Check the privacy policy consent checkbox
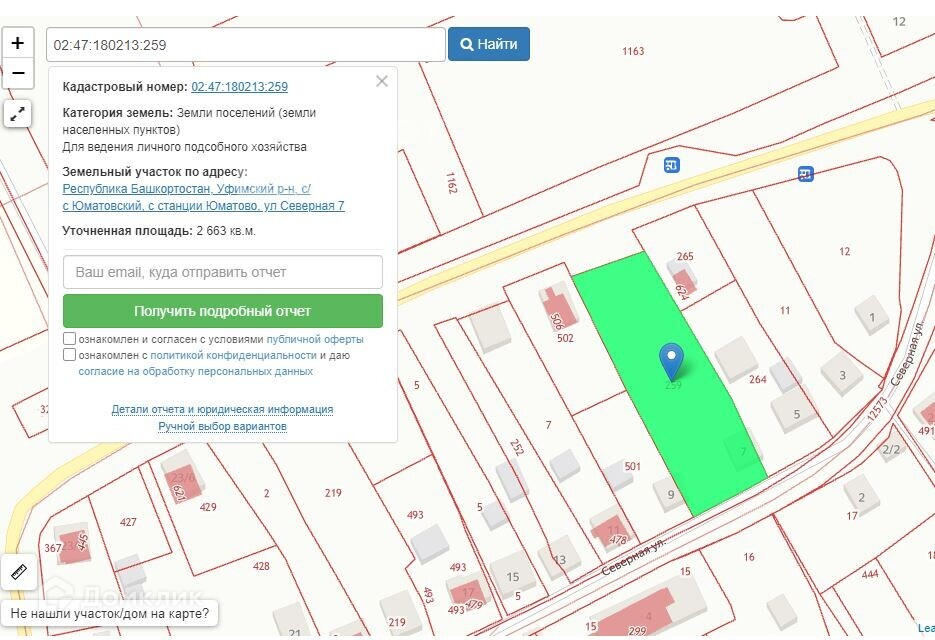This screenshot has height=640, width=935. click(69, 355)
